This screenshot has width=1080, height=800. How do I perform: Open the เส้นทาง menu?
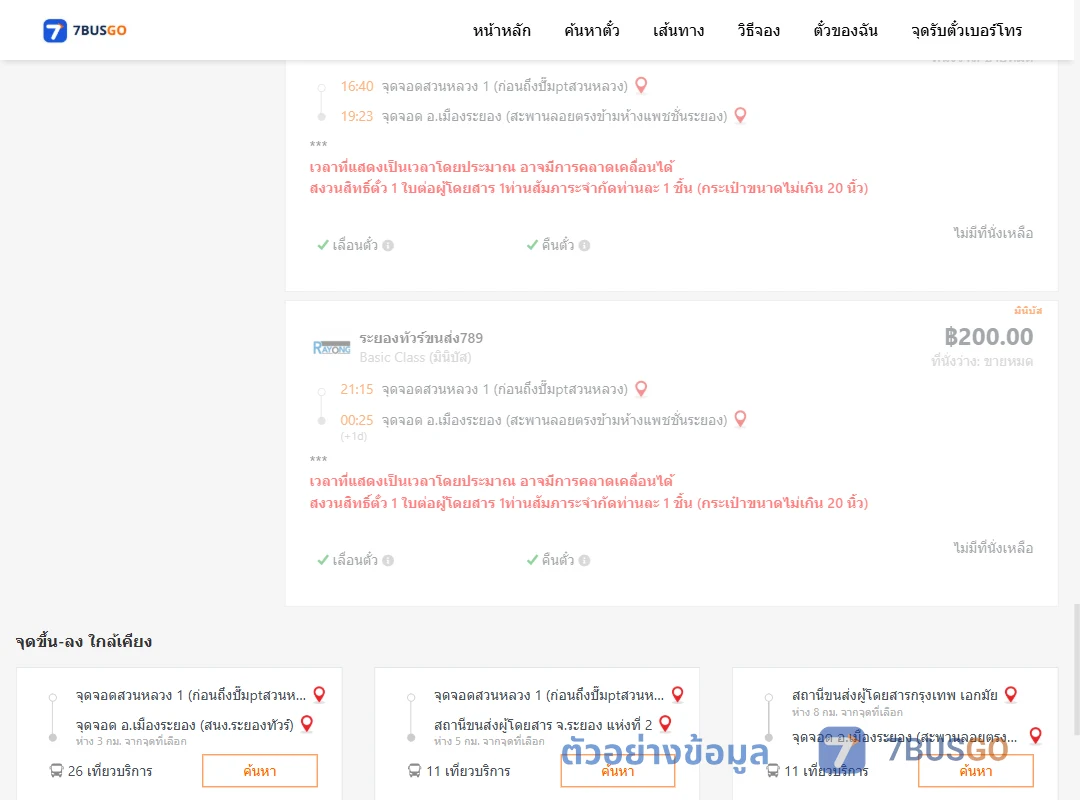[678, 30]
